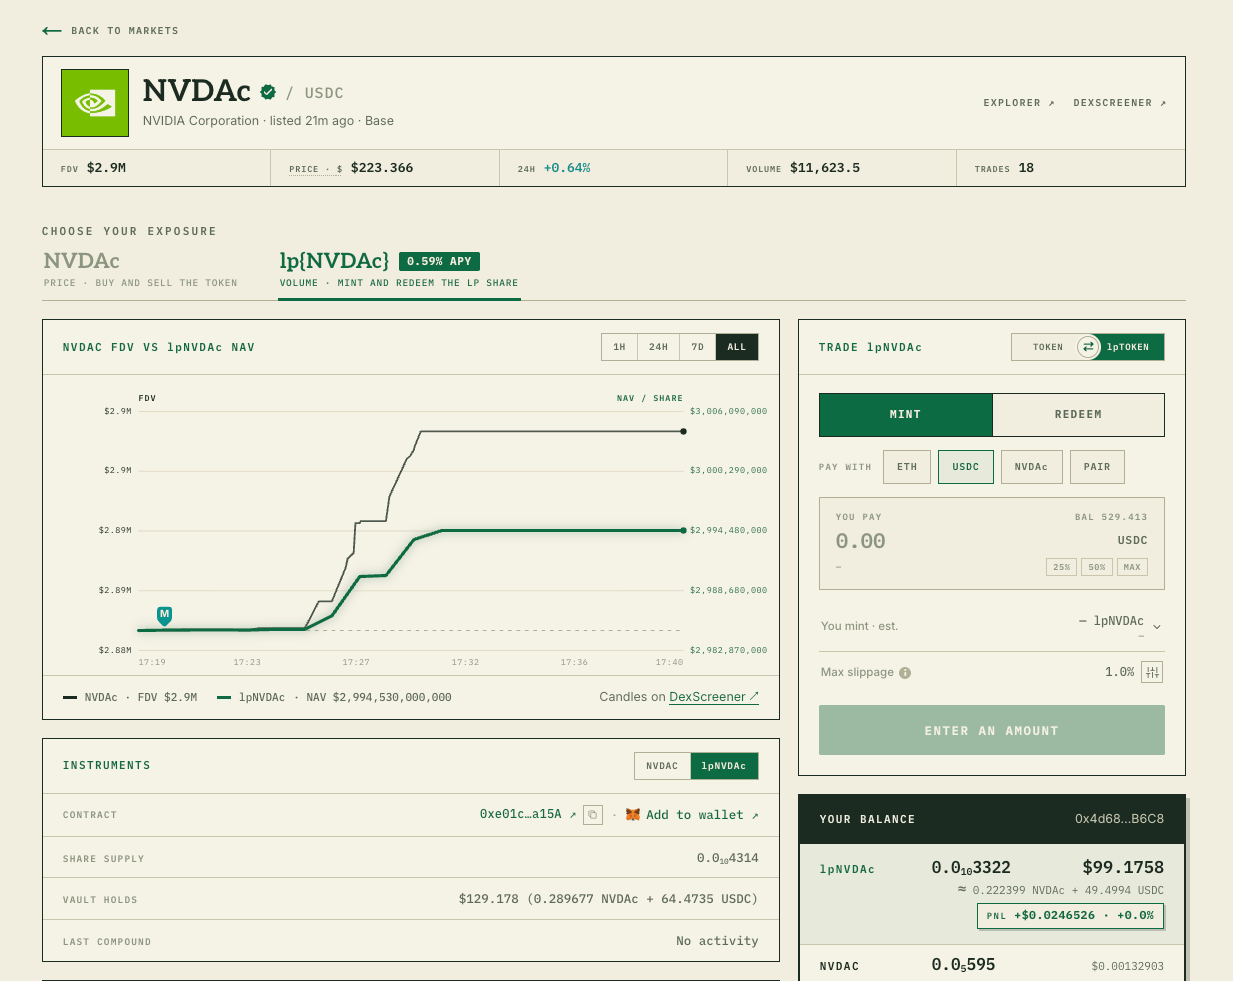Screen dimensions: 1233x981
Task: Click the PNL +$0.0246526 badge
Action: coord(1070,916)
